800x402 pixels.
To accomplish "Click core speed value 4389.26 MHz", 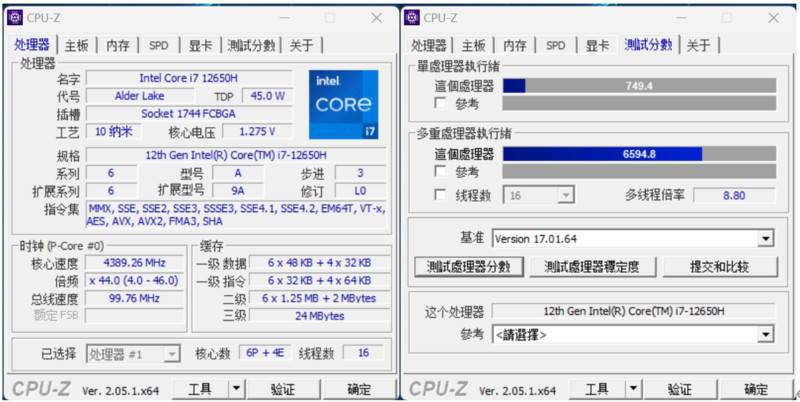I will (x=135, y=263).
